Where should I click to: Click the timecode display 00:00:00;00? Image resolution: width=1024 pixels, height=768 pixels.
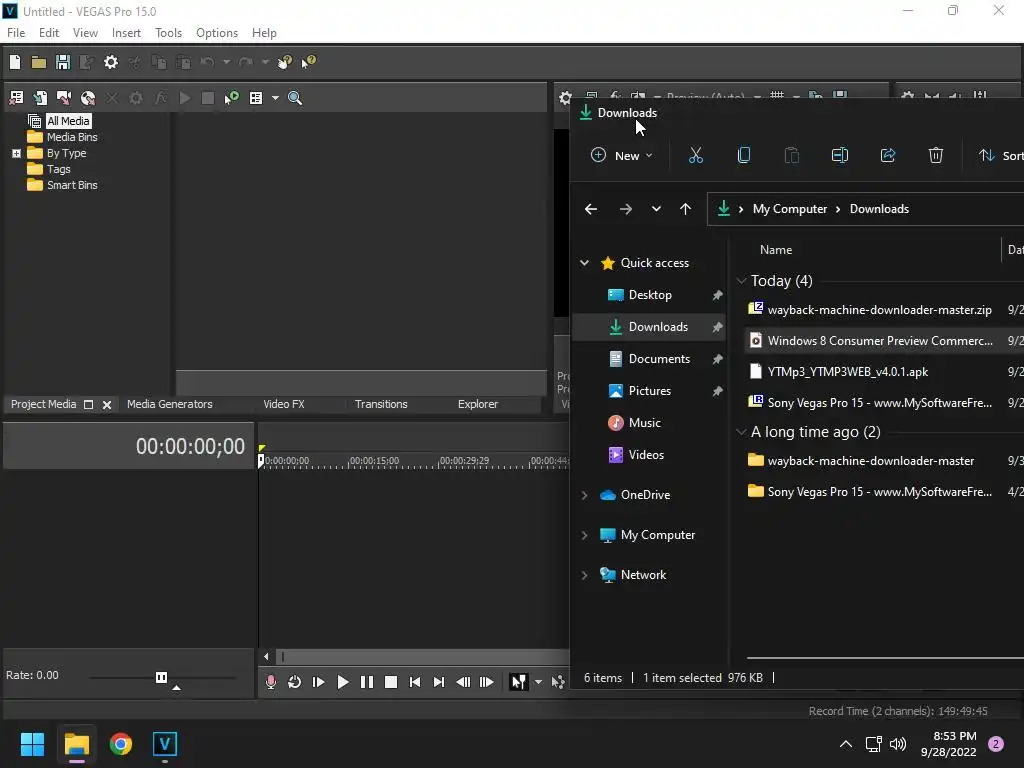[190, 446]
